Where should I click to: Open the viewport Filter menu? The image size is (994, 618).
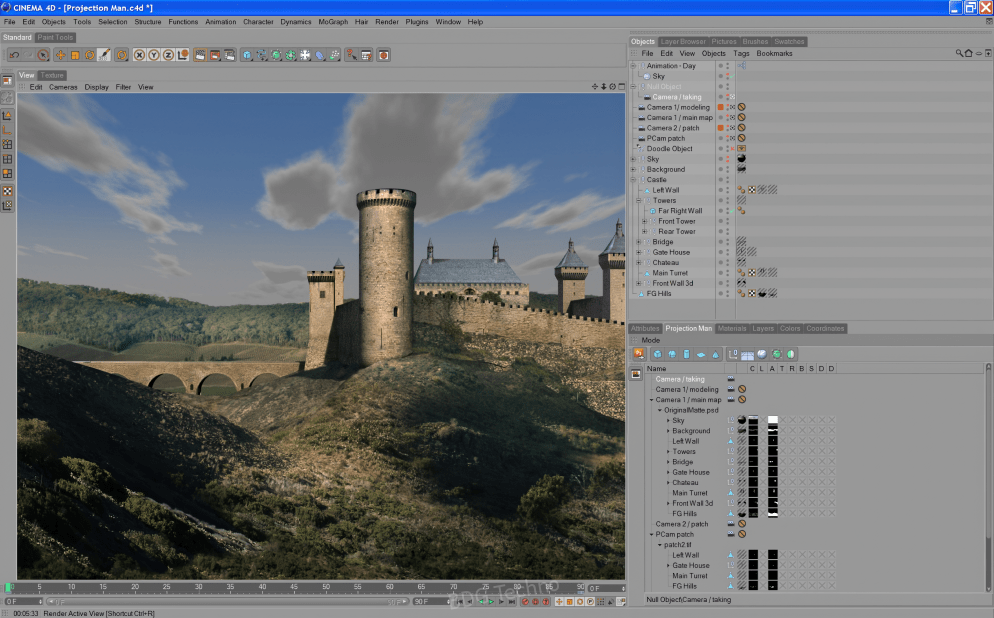[123, 87]
